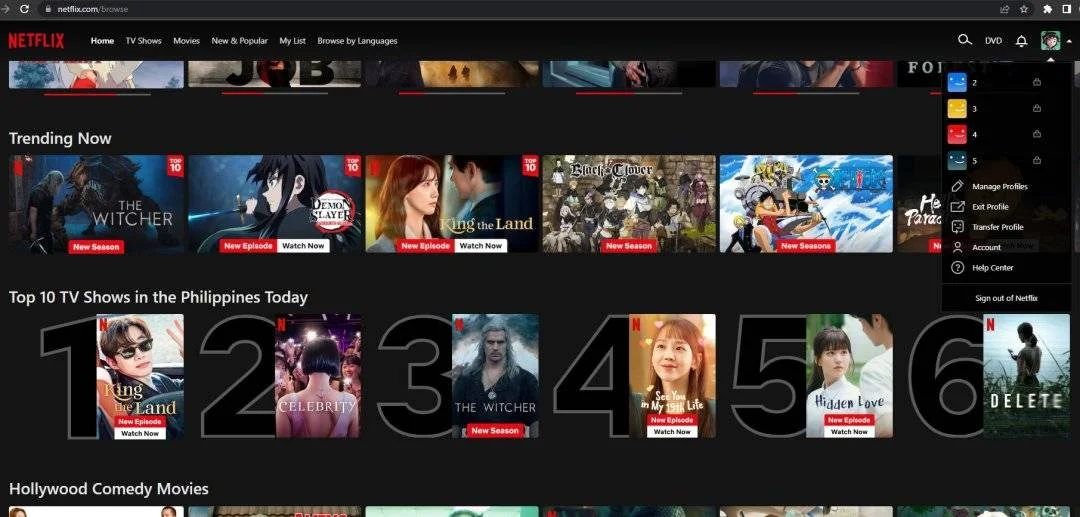Open rank 5 Hidden Love poster
The height and width of the screenshot is (517, 1080).
tap(849, 376)
